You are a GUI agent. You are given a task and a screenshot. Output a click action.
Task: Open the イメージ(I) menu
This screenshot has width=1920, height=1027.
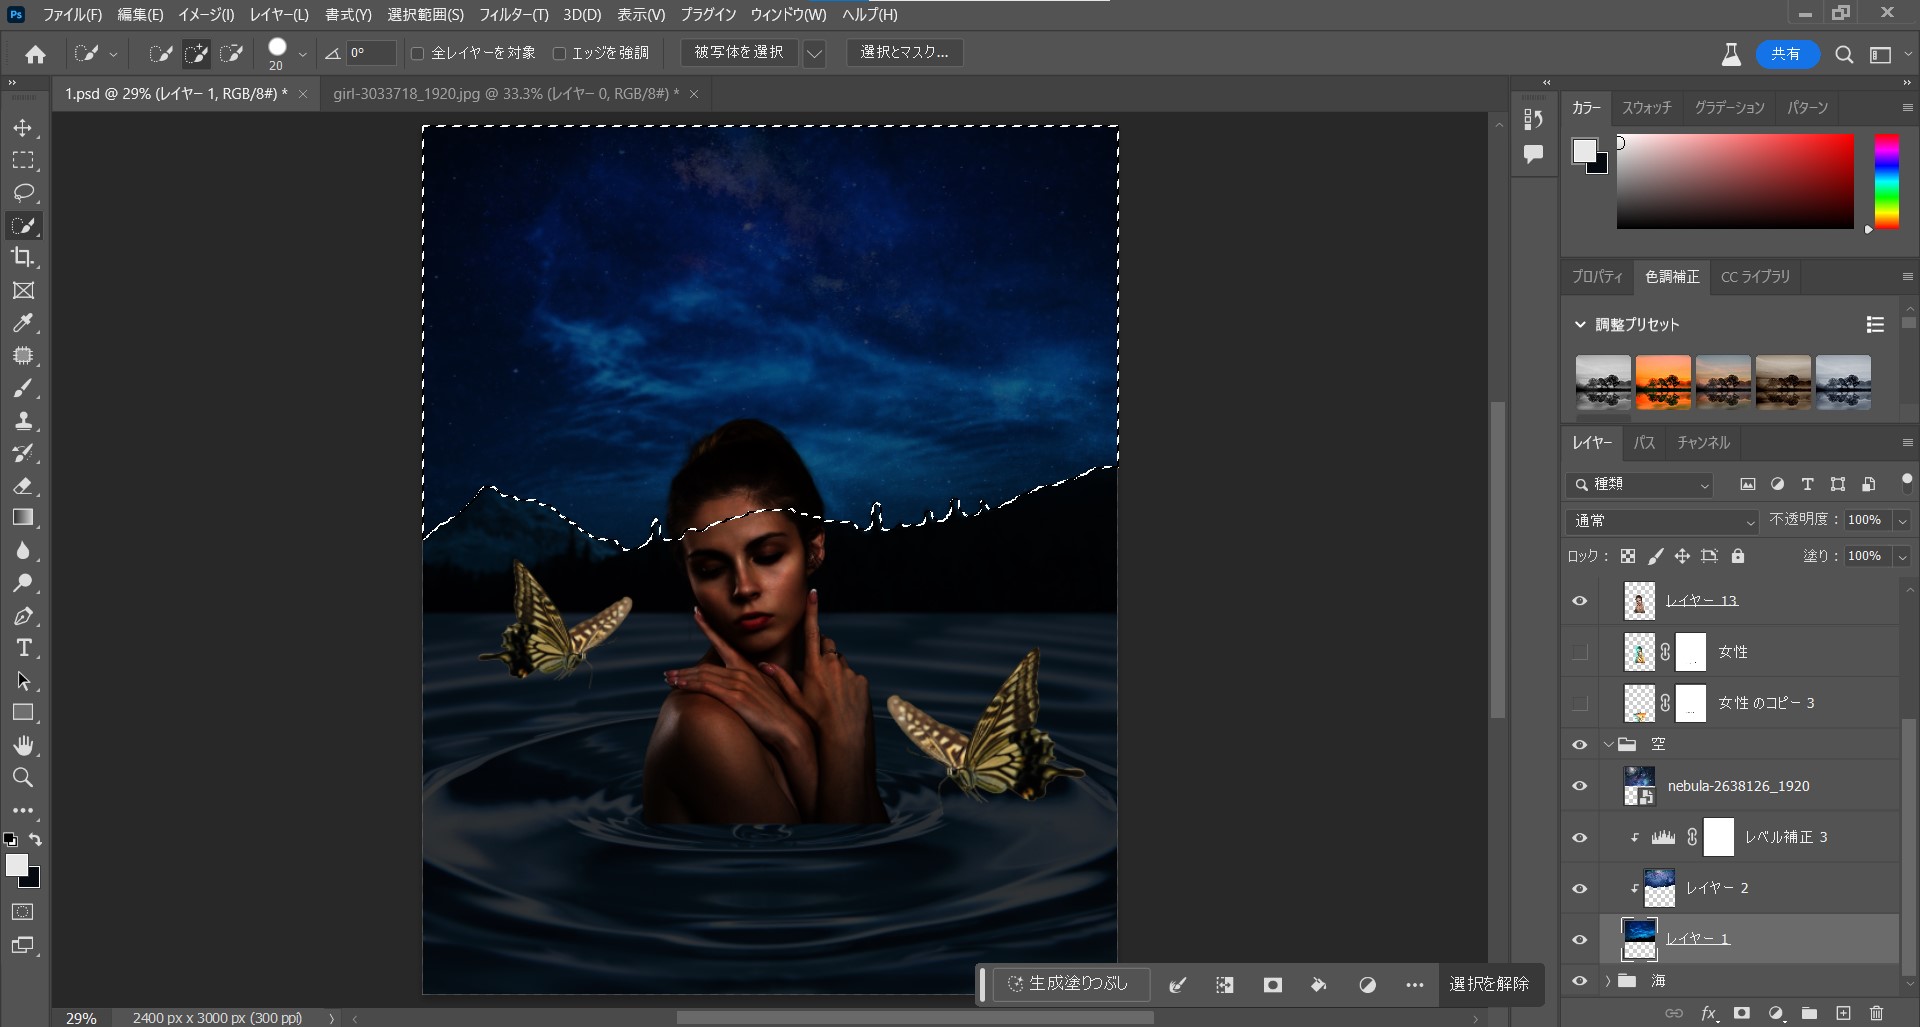[206, 15]
